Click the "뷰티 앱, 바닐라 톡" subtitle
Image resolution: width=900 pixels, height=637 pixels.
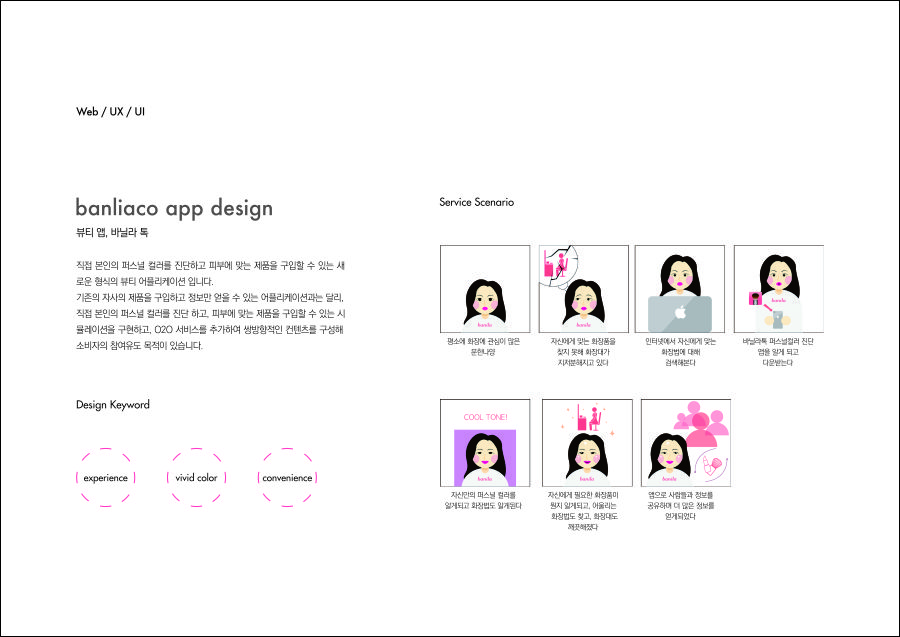[x=112, y=232]
